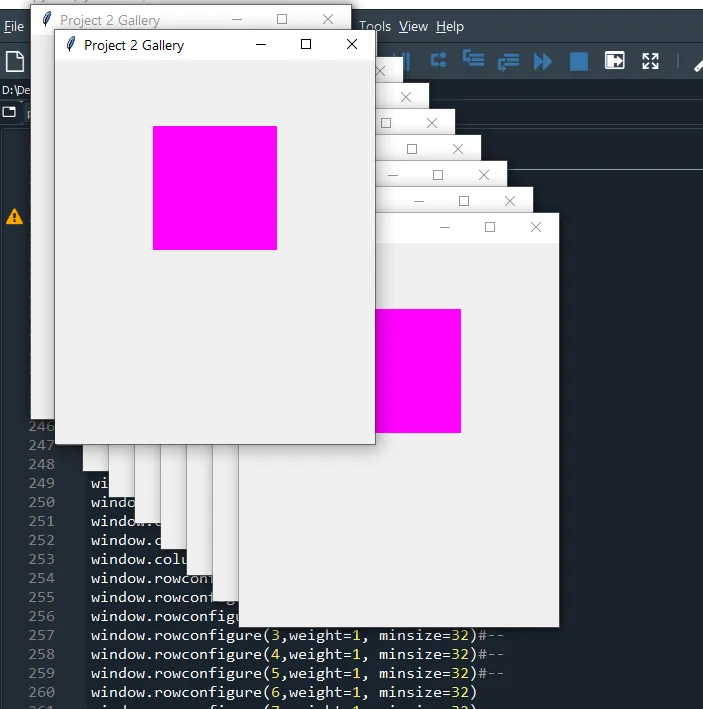This screenshot has height=709, width=703.
Task: Click the step into function debug icon
Action: (x=473, y=60)
